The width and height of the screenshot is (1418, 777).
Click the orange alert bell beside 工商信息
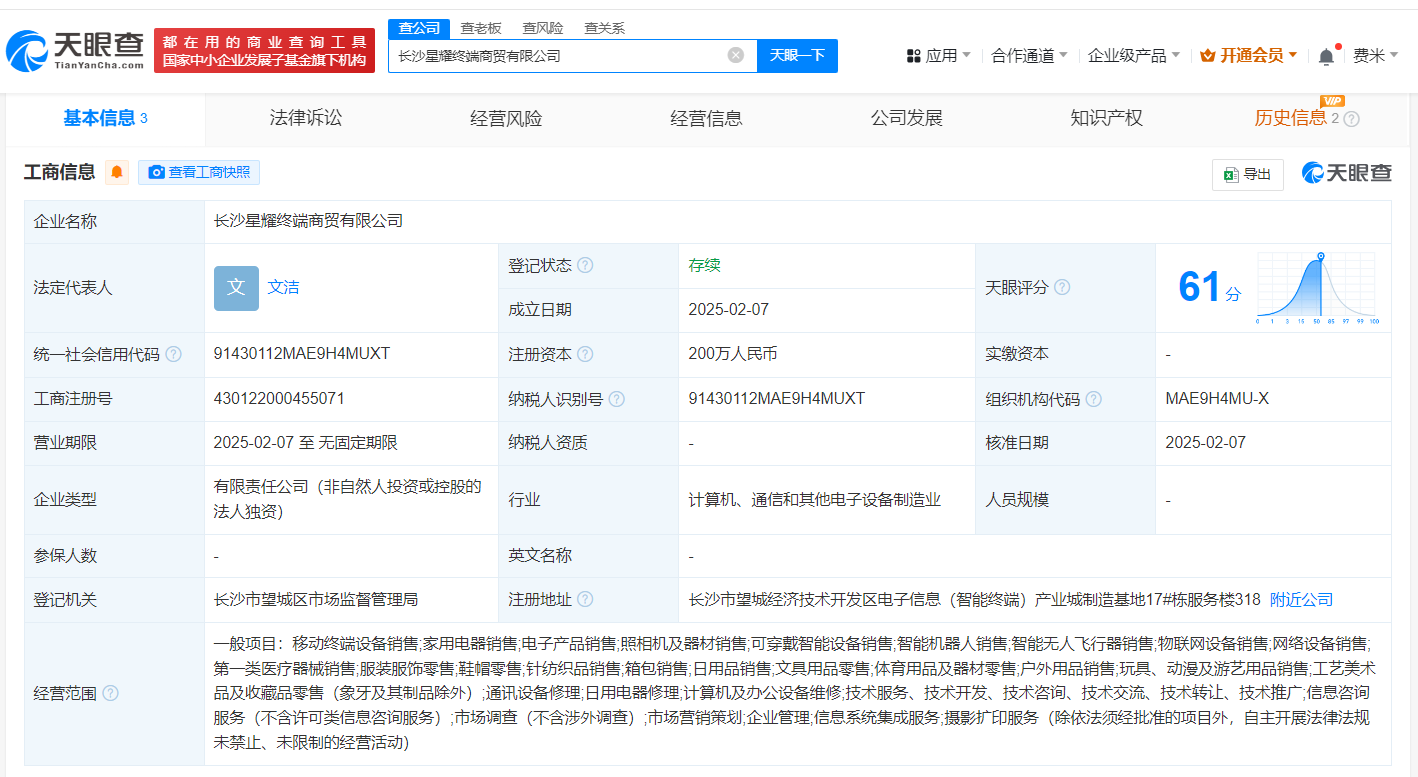click(x=117, y=172)
